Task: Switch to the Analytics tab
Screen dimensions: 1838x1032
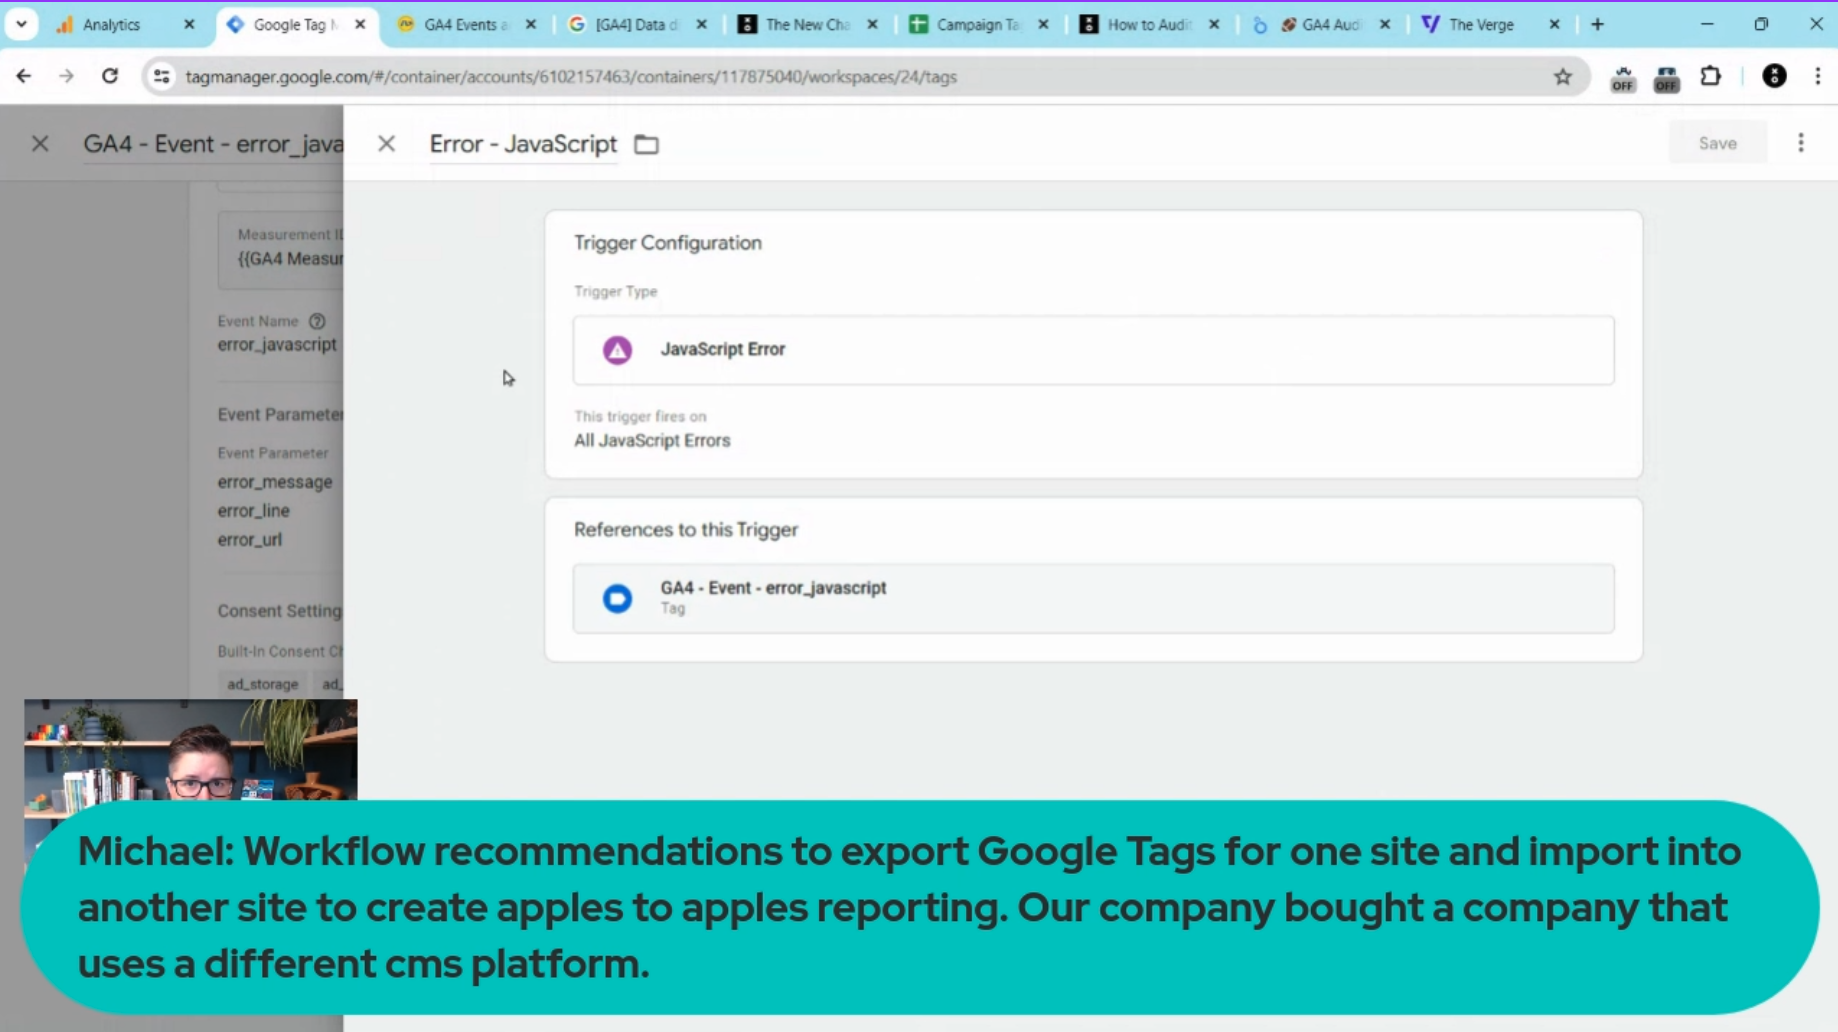Action: point(111,24)
